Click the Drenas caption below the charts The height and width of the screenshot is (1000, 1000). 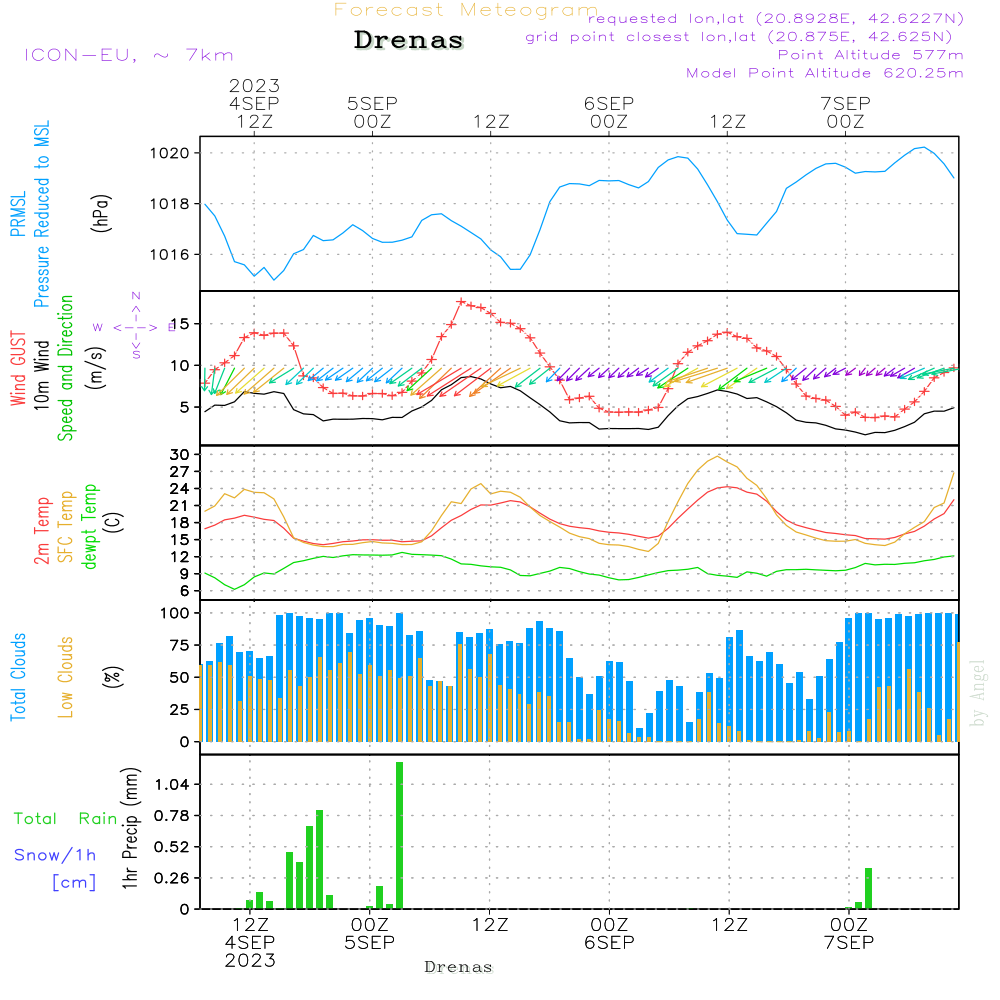pos(459,967)
